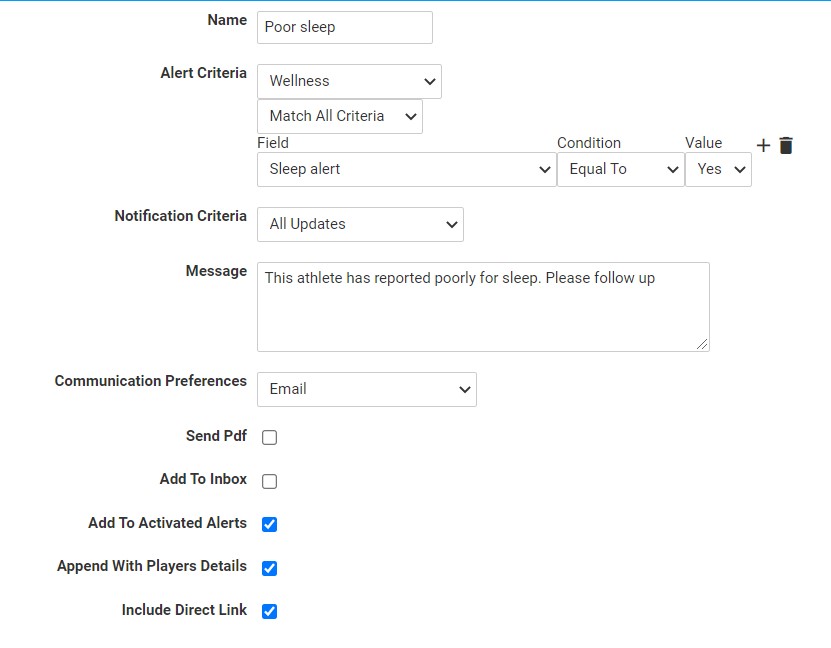Click the Name label
831x648 pixels.
coord(227,20)
